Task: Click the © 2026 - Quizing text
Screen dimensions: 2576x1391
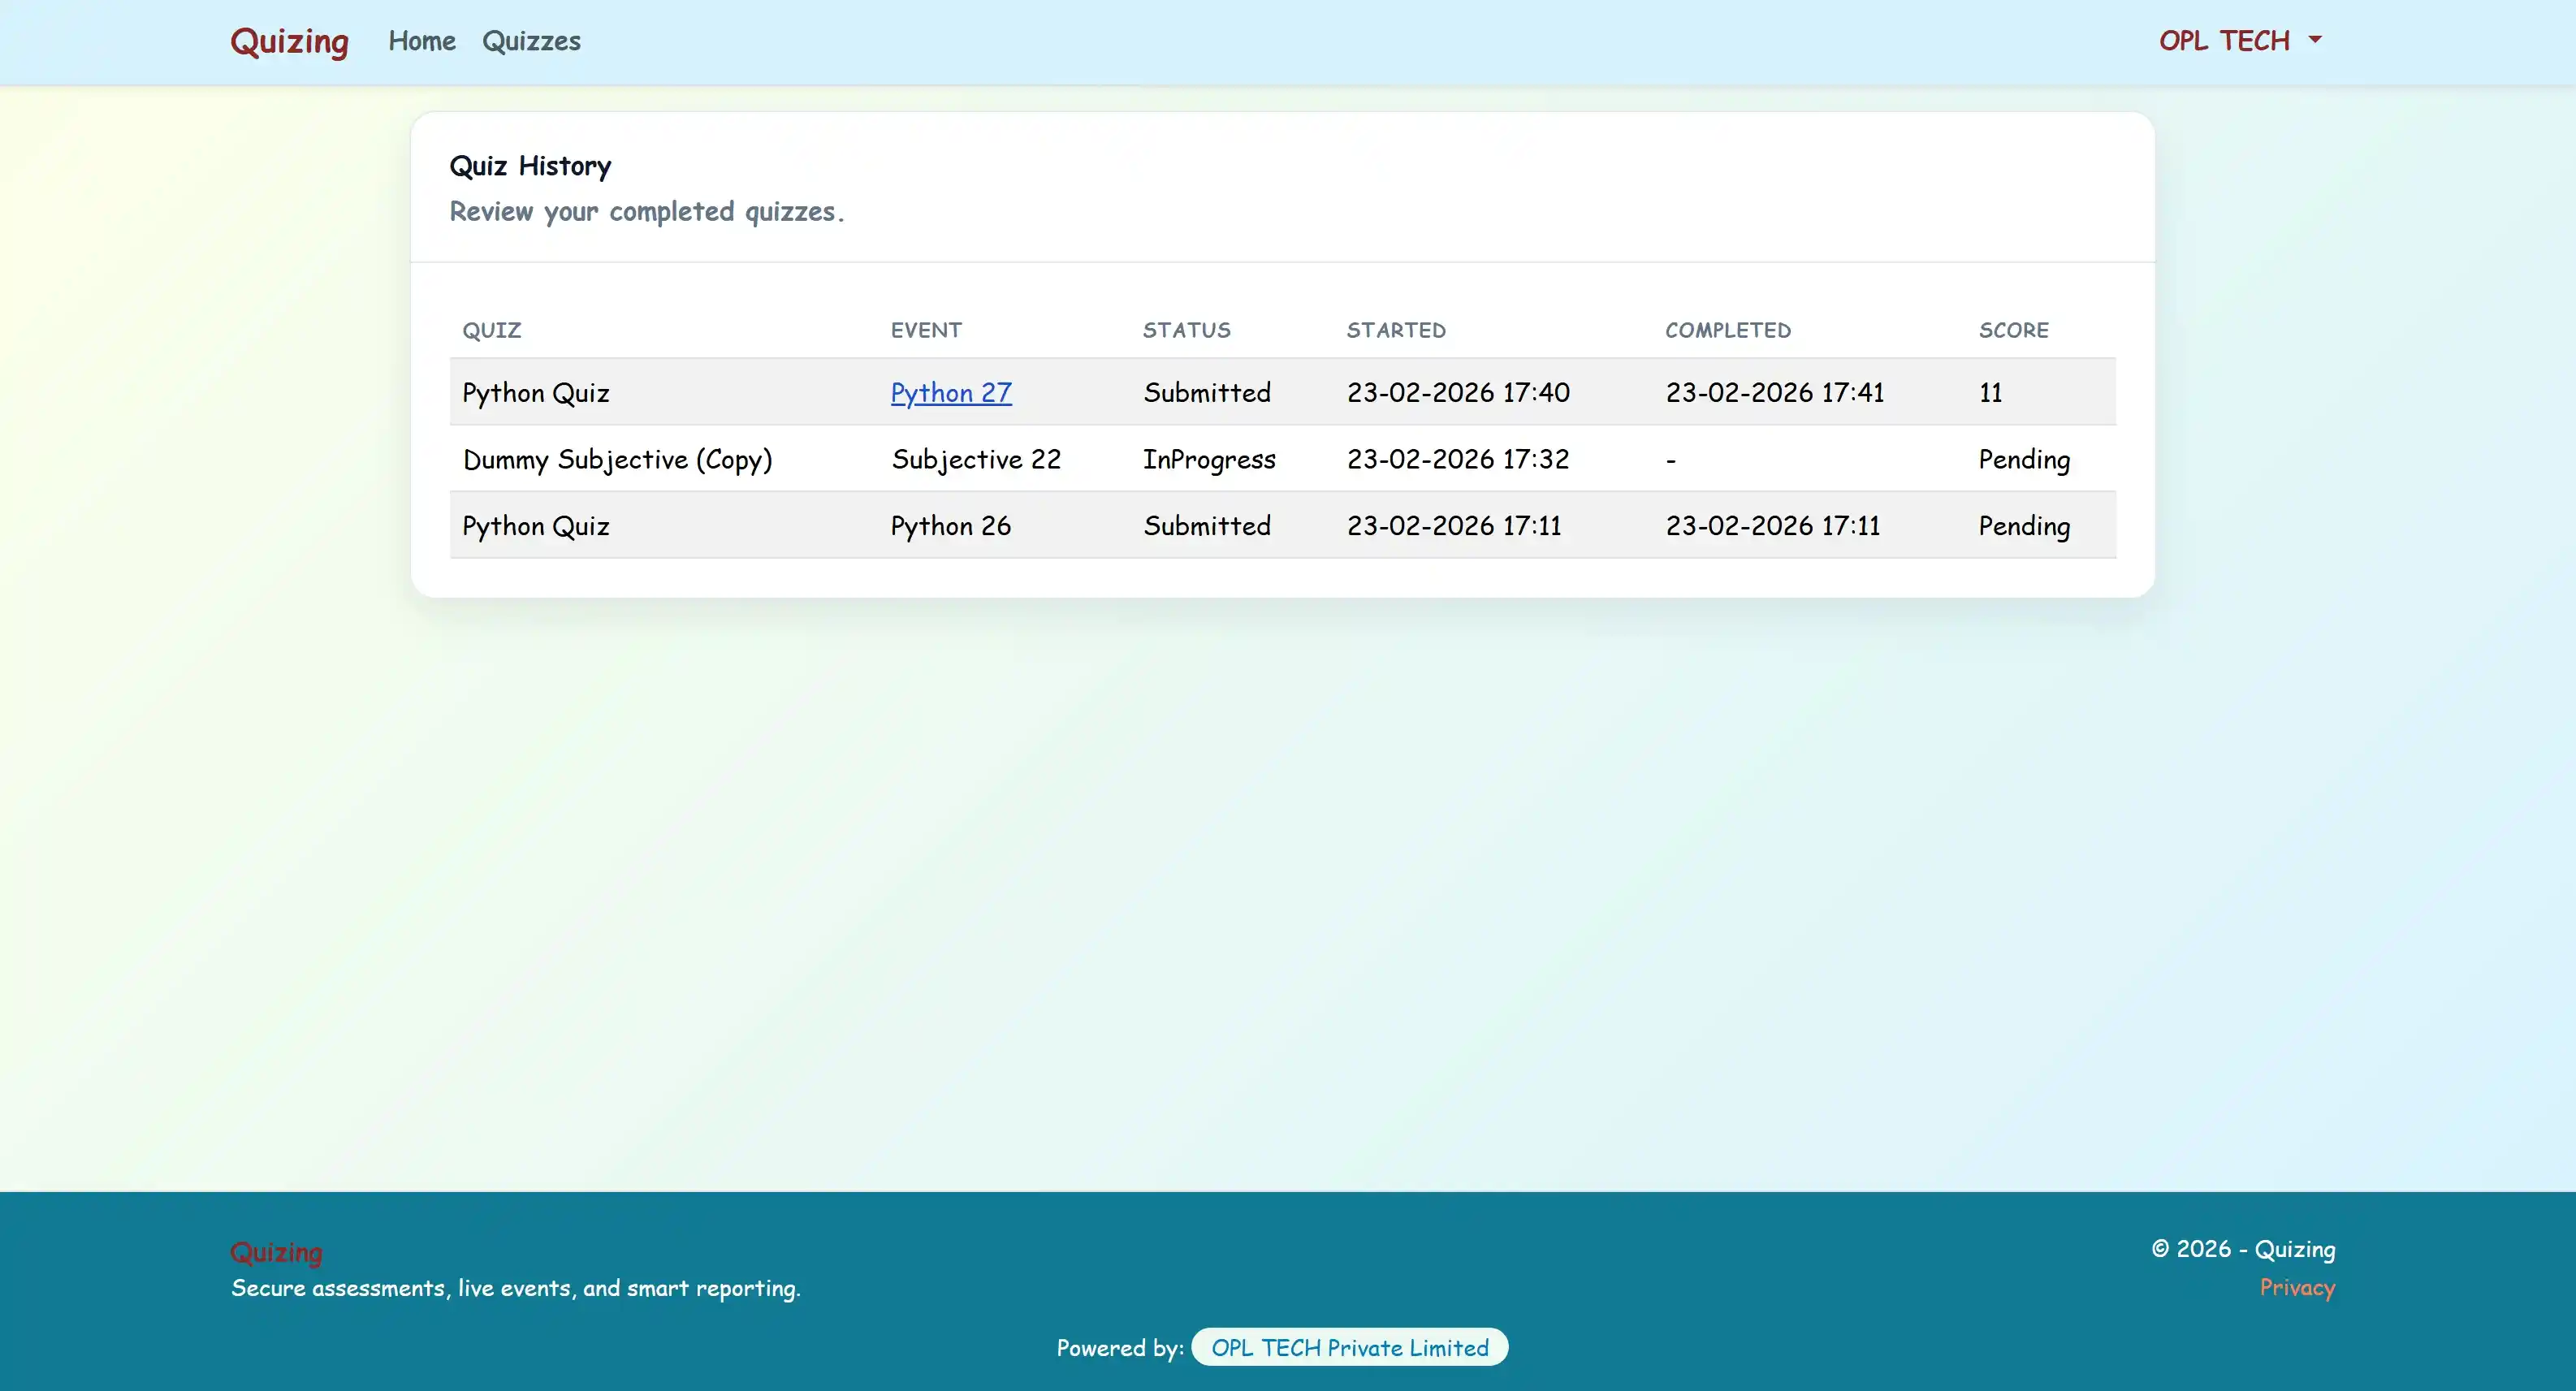Action: point(2243,1249)
